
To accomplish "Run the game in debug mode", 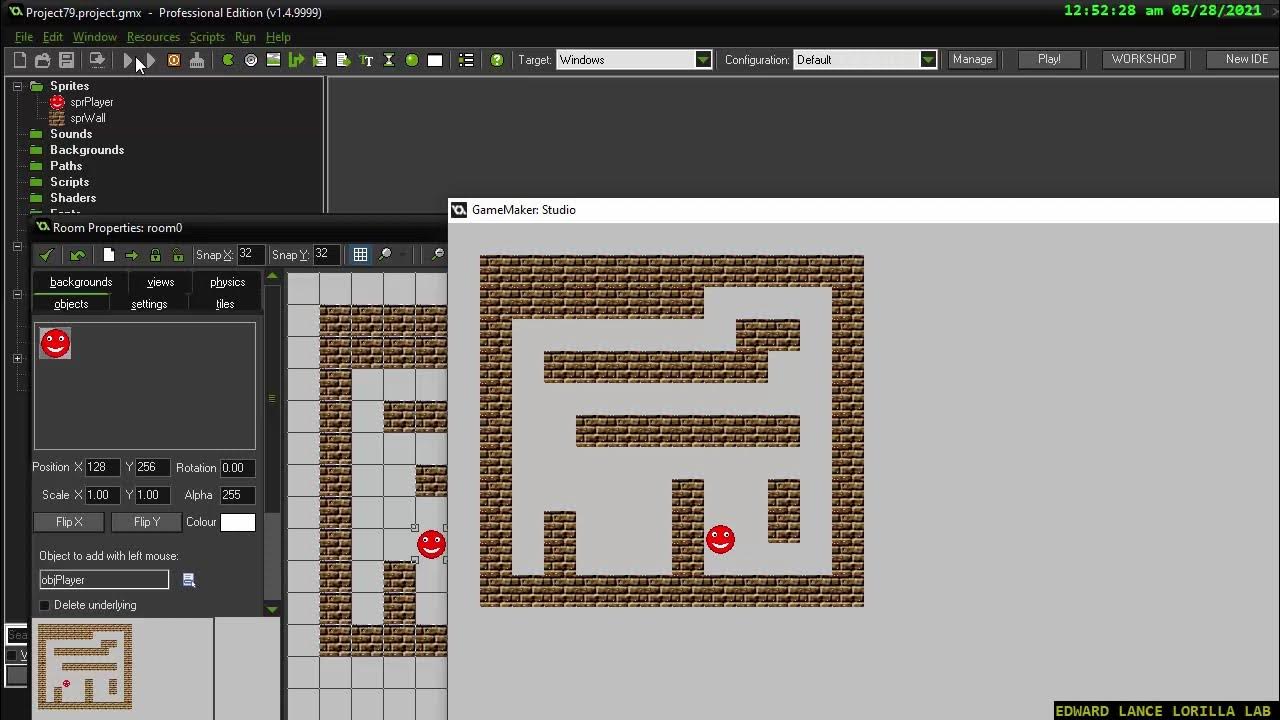I will click(x=150, y=60).
